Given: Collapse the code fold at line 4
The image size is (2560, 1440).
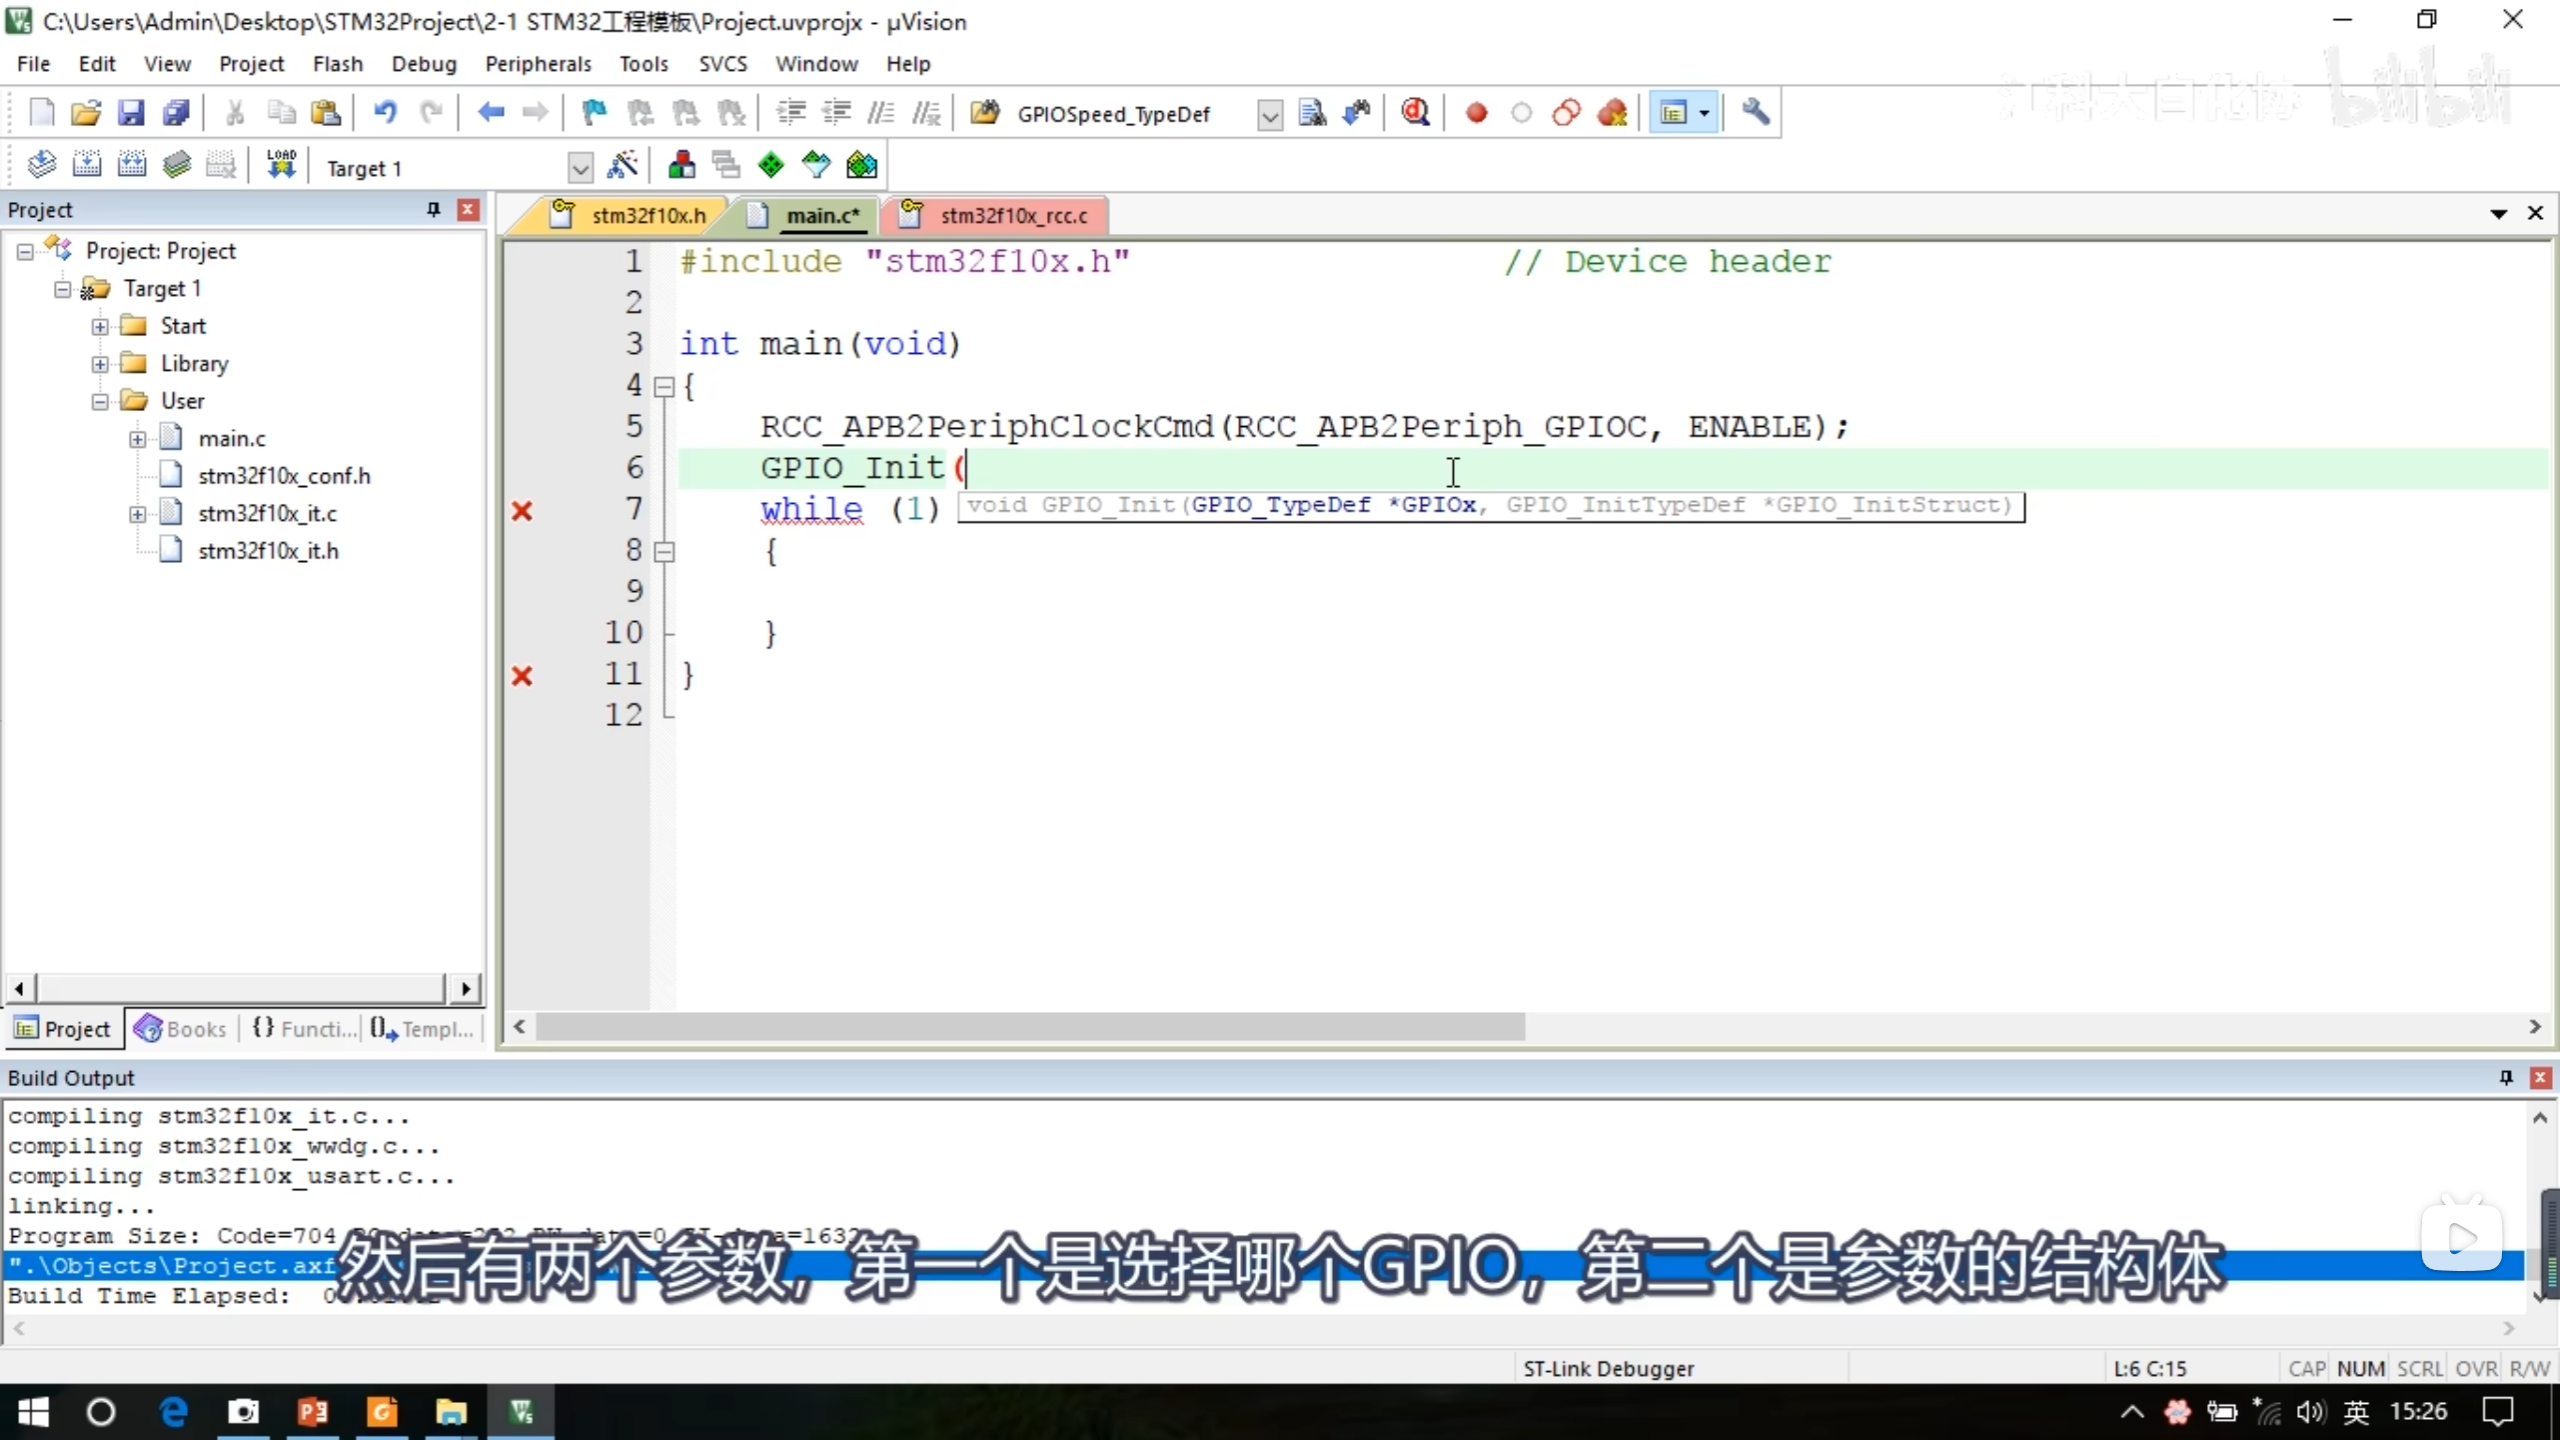Looking at the screenshot, I should click(664, 387).
